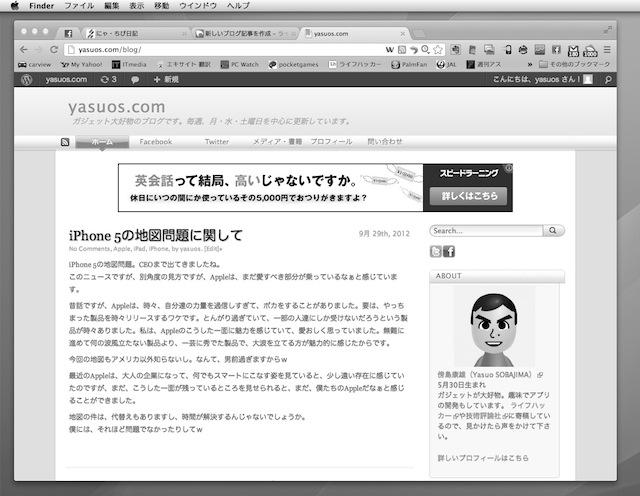Open the ファイル menu in menu bar
640x496 pixels.
click(79, 6)
